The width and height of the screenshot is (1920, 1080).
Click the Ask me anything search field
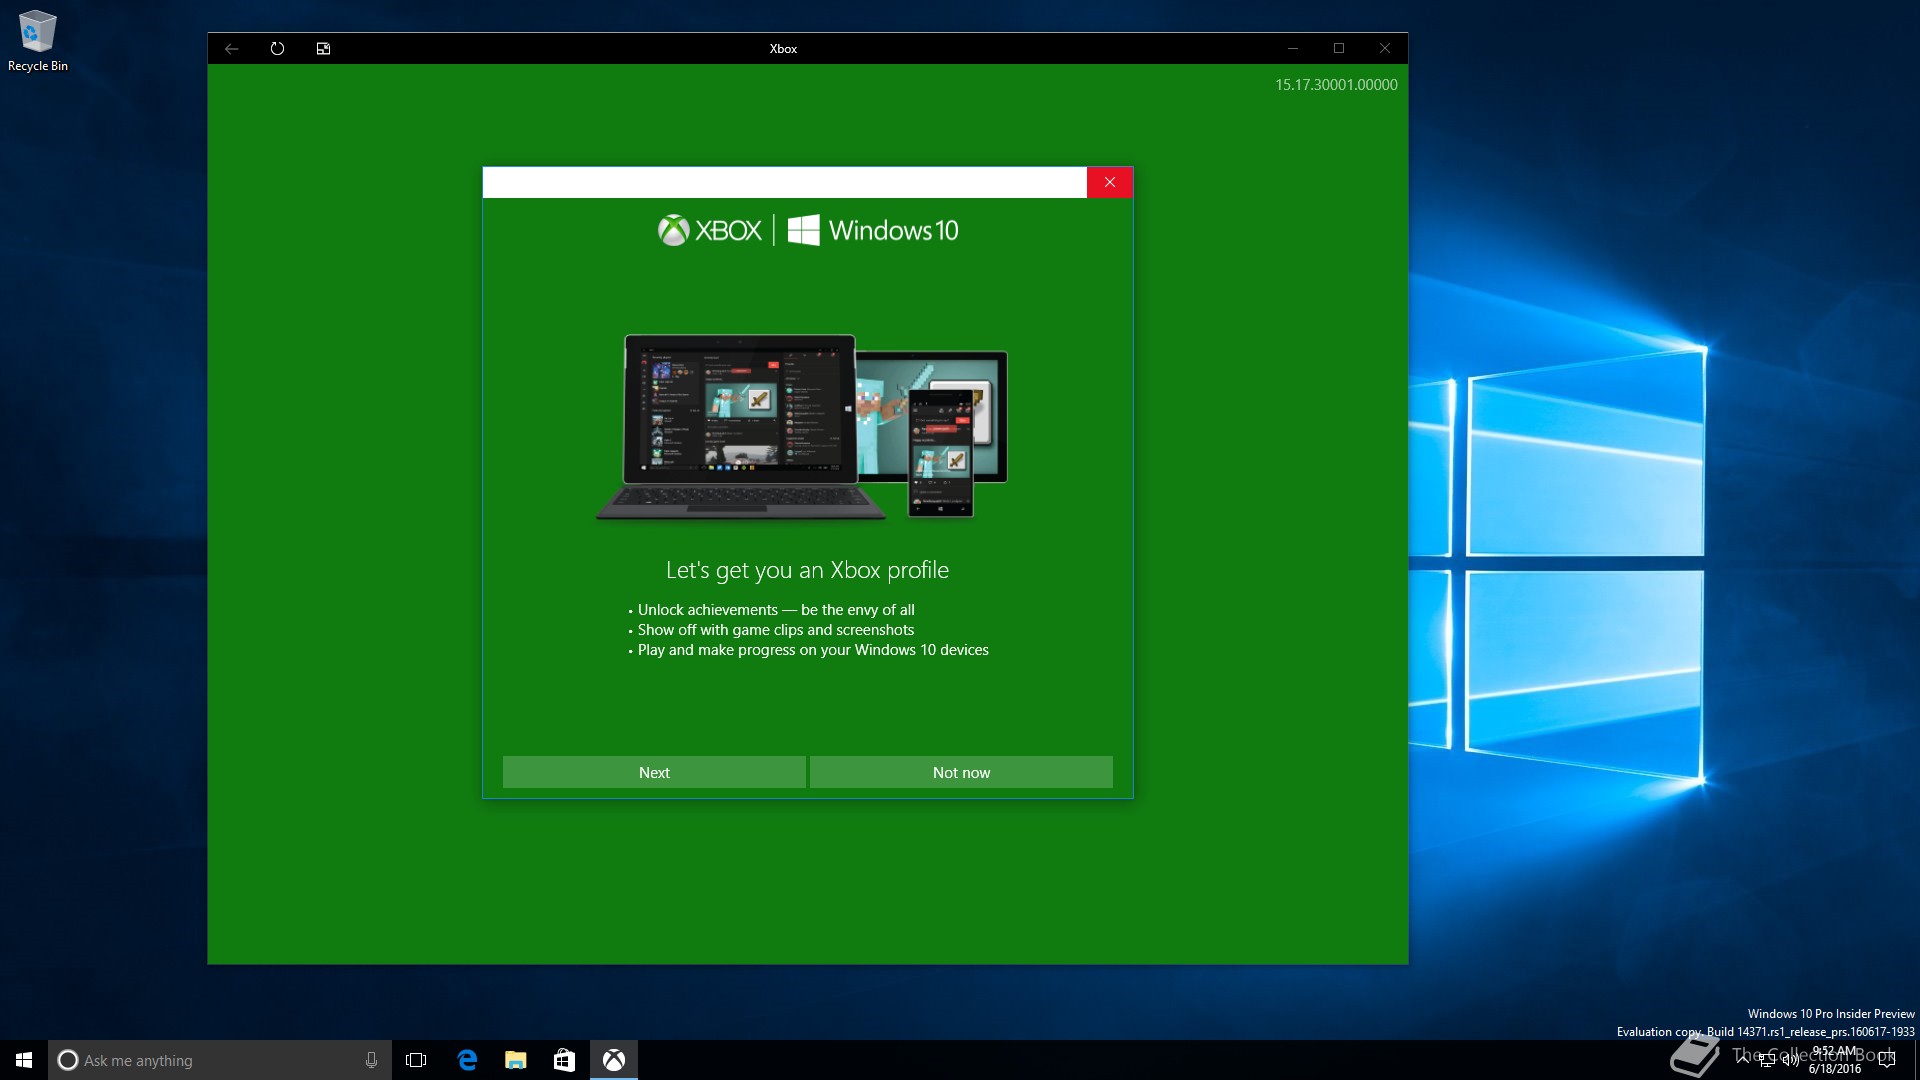pos(220,1060)
